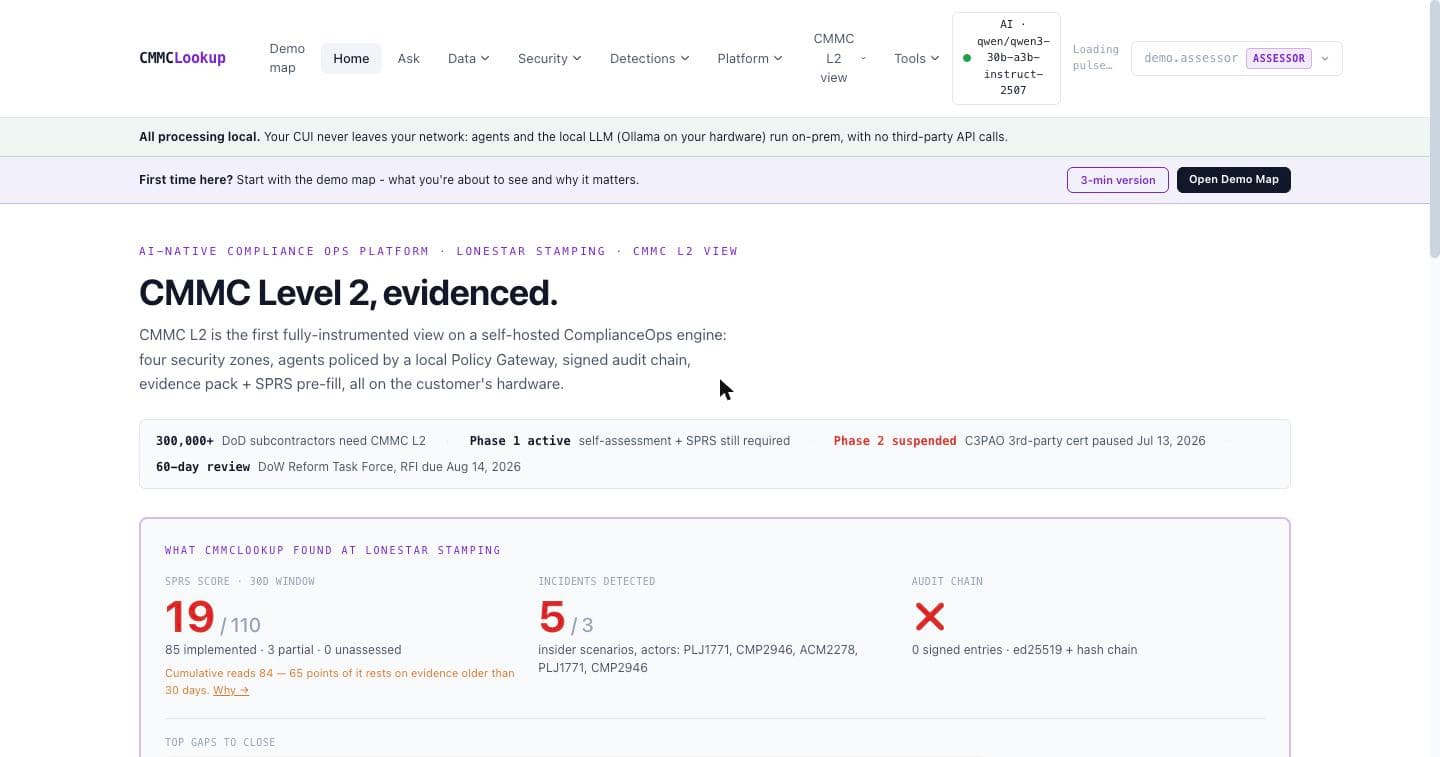Screen dimensions: 1440x757
Task: Follow the Why → link
Action: [x=231, y=690]
